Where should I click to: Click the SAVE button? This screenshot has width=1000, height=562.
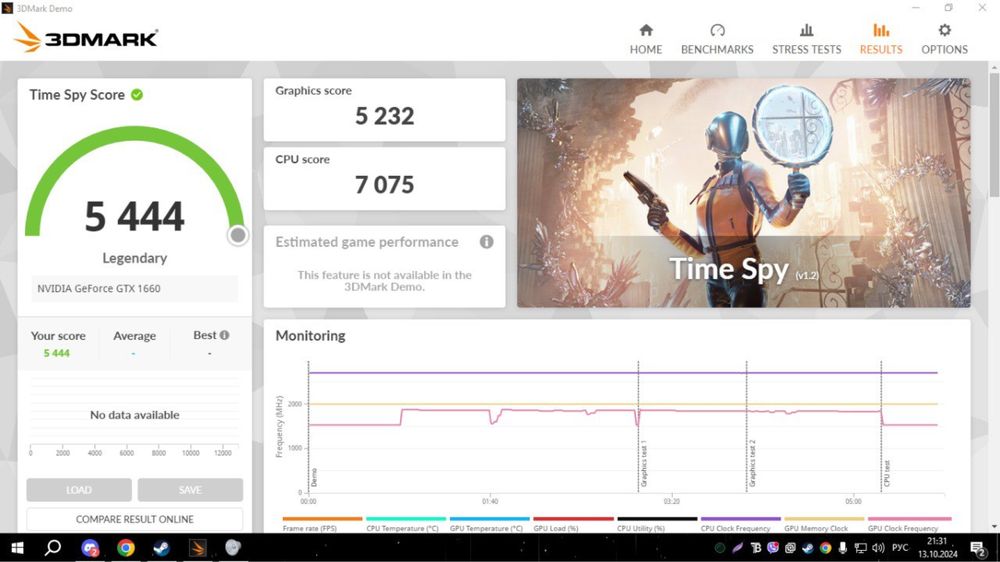(190, 490)
